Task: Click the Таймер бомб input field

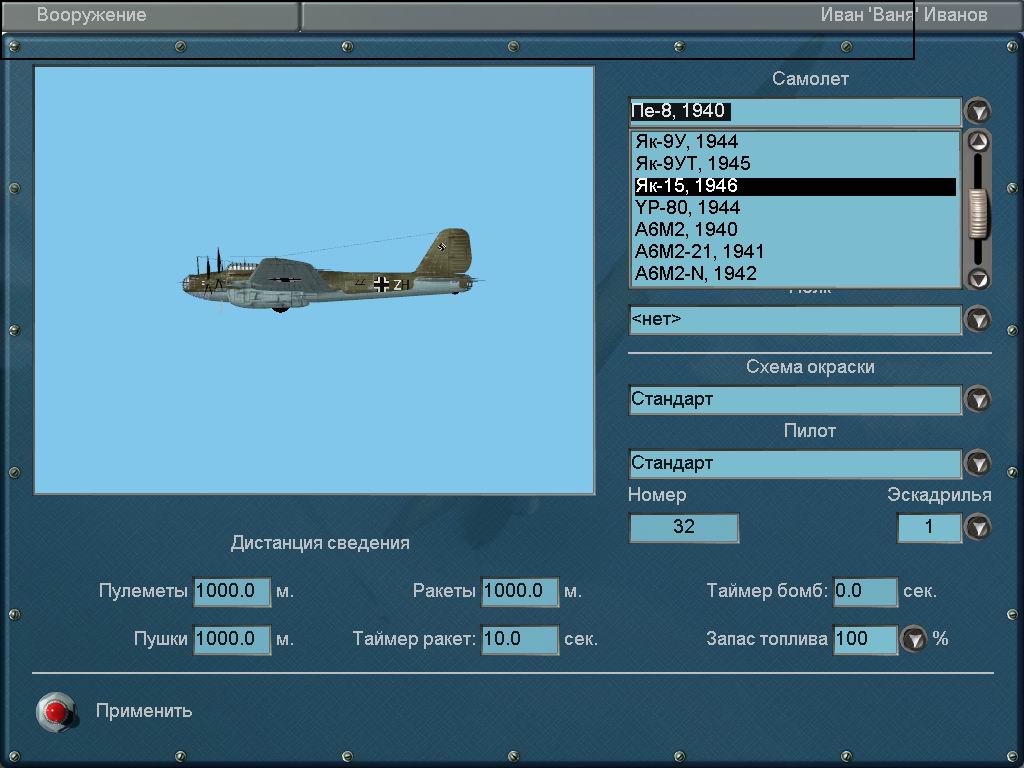Action: click(x=865, y=591)
